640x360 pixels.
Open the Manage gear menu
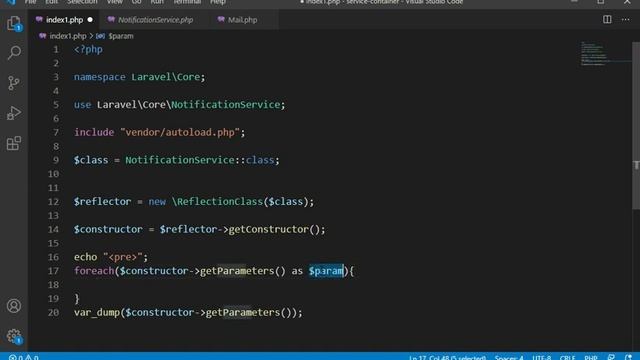pos(14,336)
